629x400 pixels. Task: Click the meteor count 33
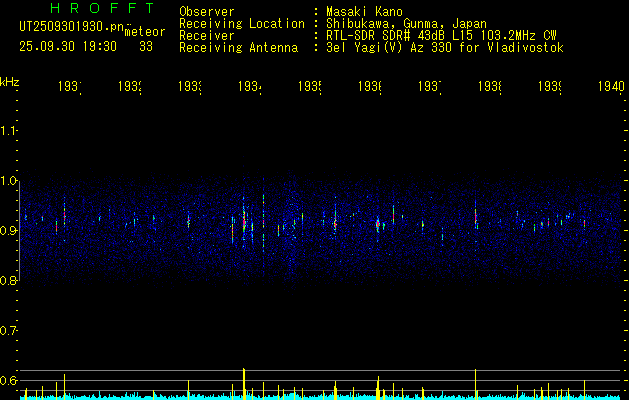click(x=146, y=47)
